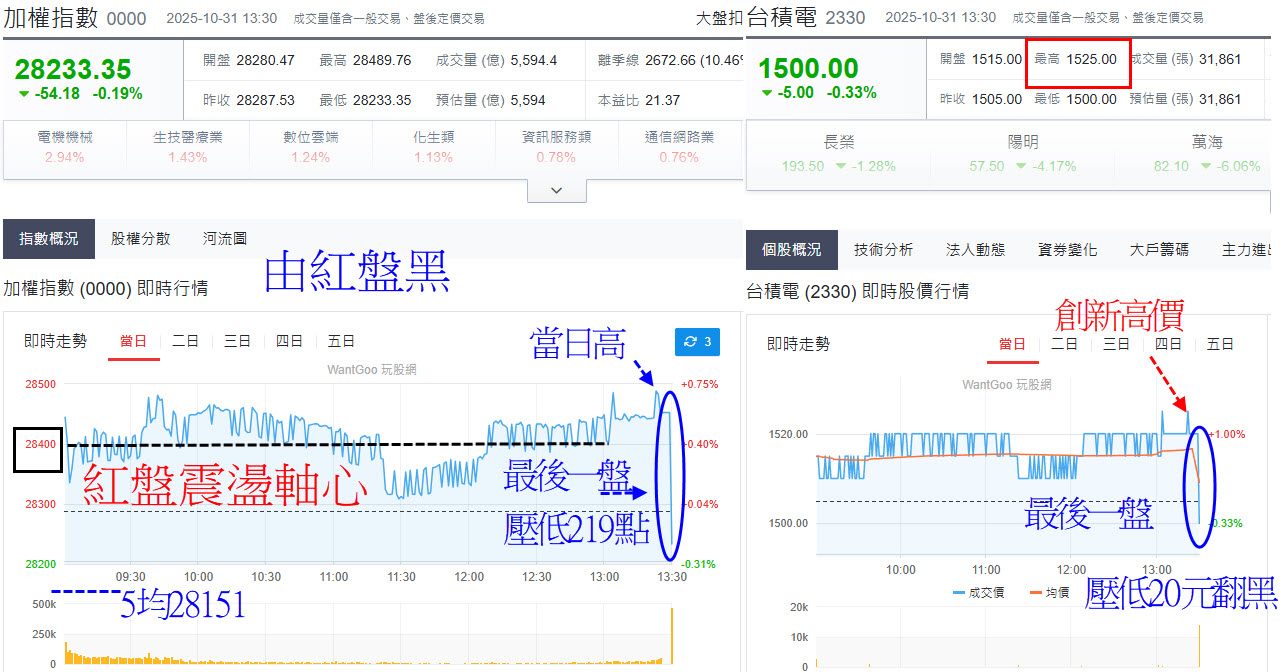Screen dimensions: 1283x672
Task: Click the closing volume spike bar on index chart
Action: point(672,637)
